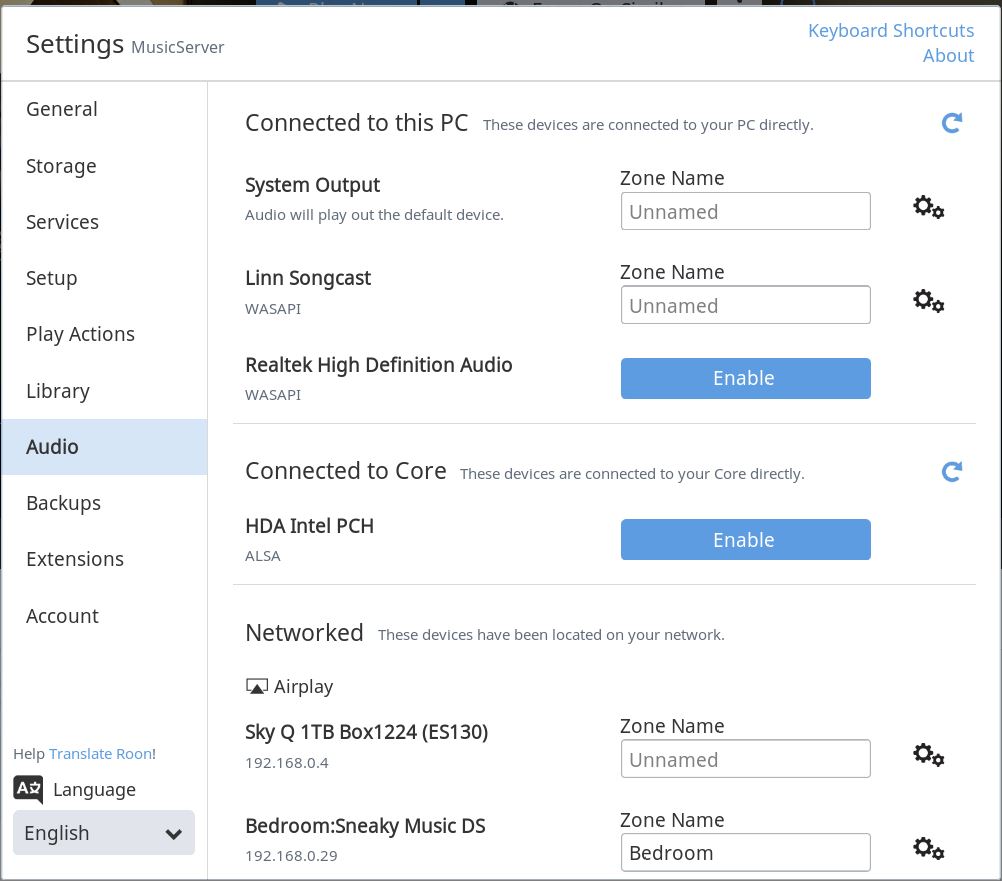1002x881 pixels.
Task: Click the Bedroom:Sneaky Music DS name
Action: pos(366,826)
